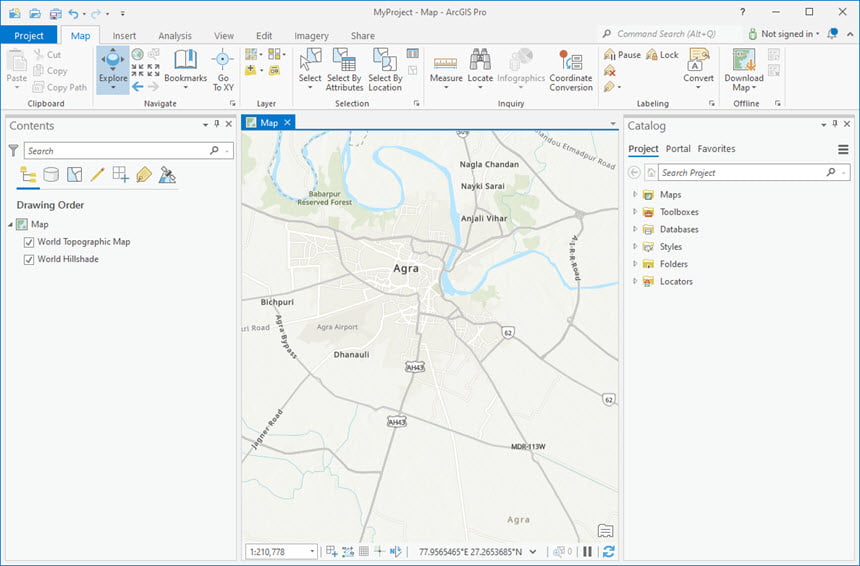Open the Help question mark button
Screen dimensions: 860x566
click(x=742, y=12)
